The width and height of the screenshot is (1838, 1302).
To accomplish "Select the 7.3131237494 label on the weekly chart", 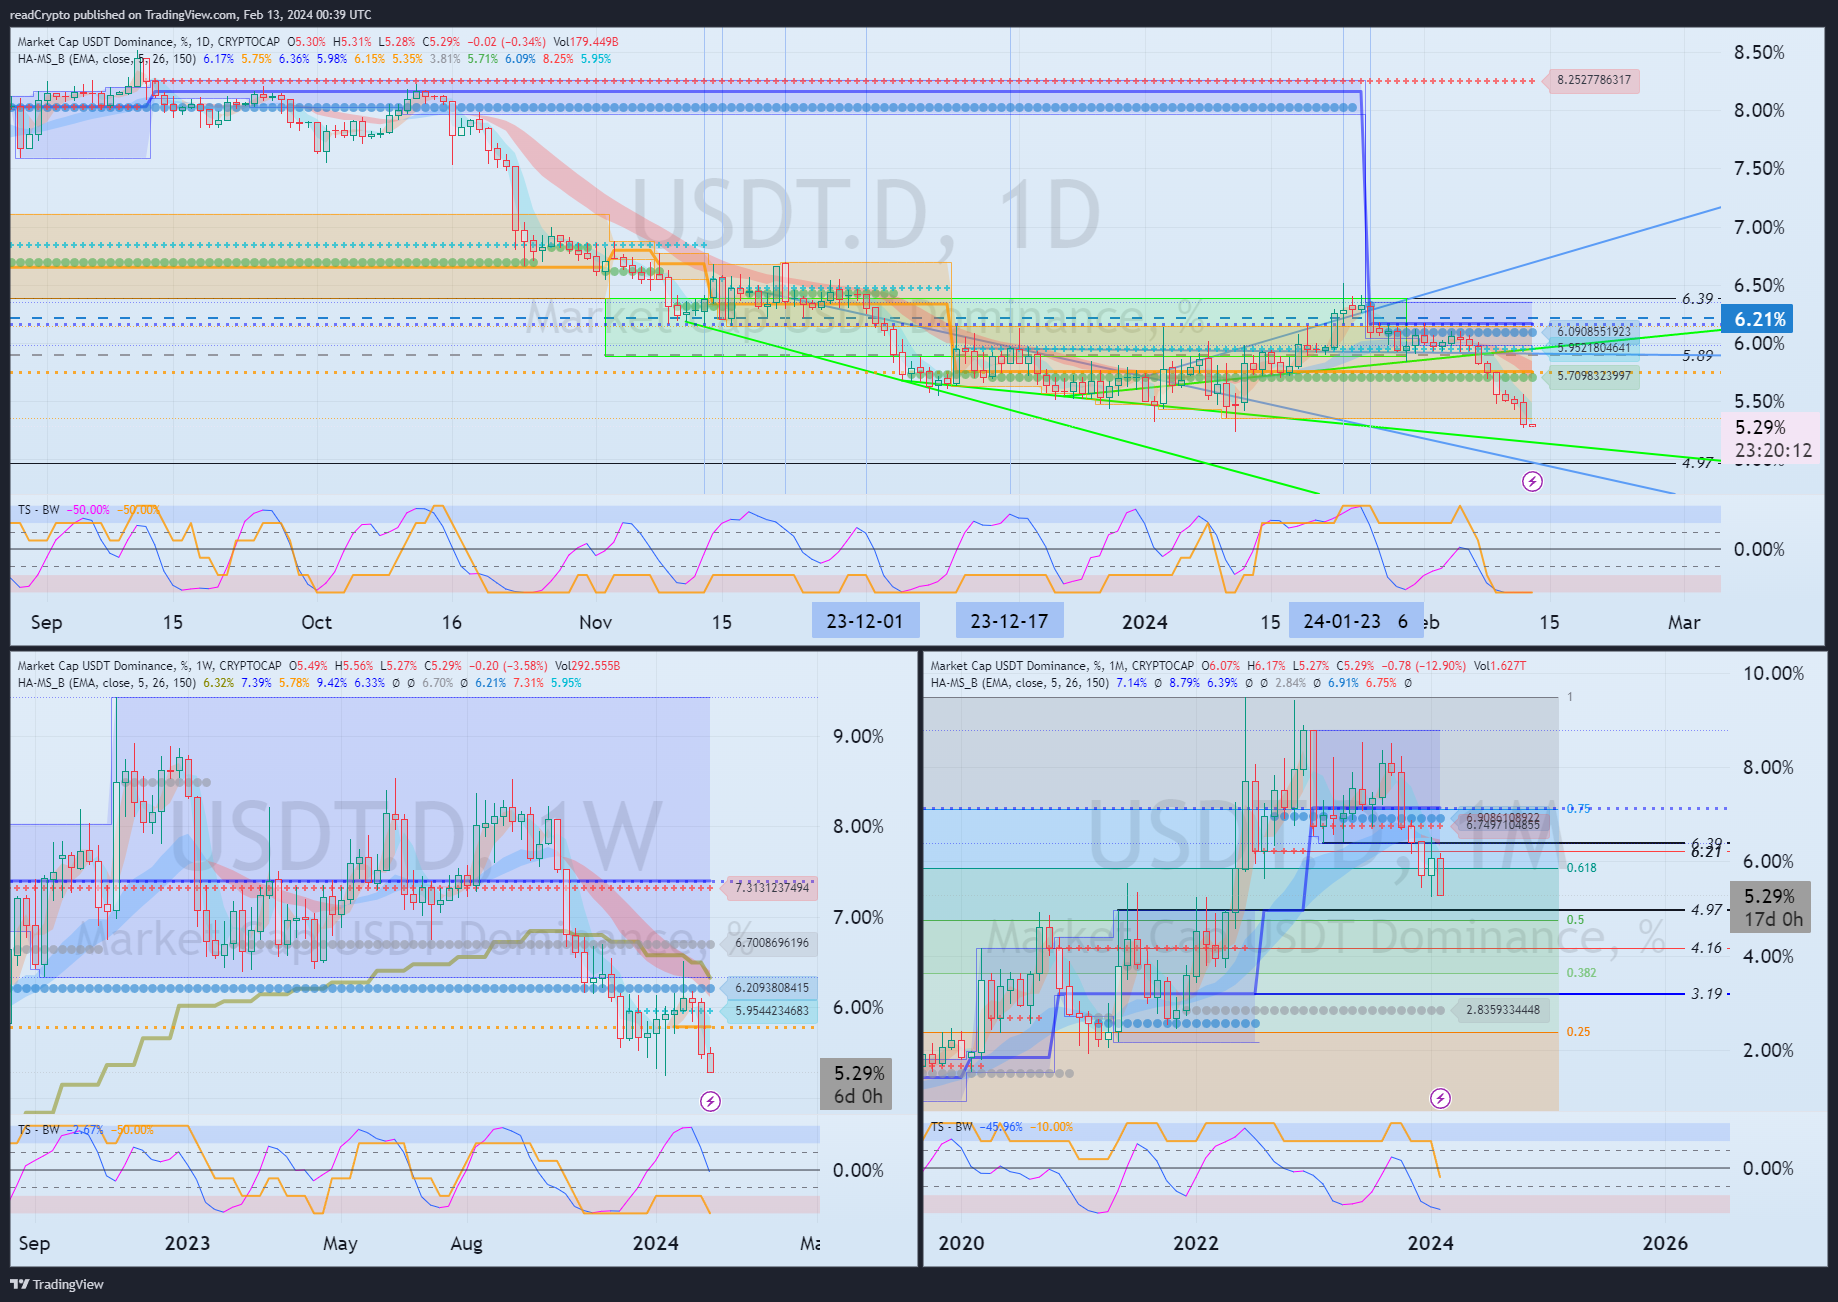I will (770, 888).
